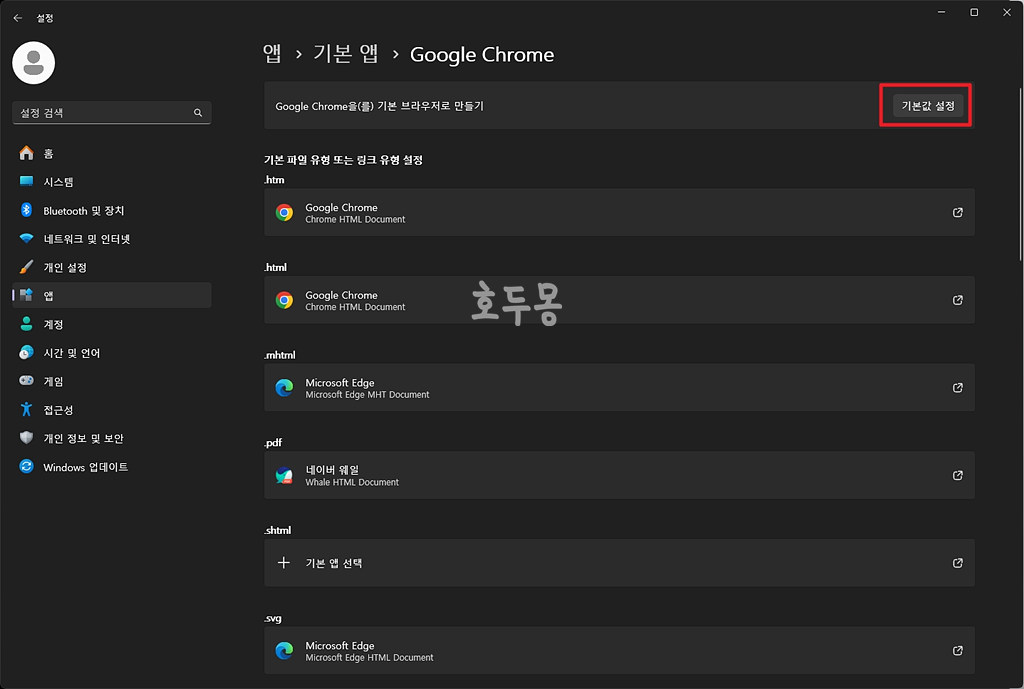Screen dimensions: 1024x689
Task: Click Edge icon in the .svg row
Action: (284, 650)
